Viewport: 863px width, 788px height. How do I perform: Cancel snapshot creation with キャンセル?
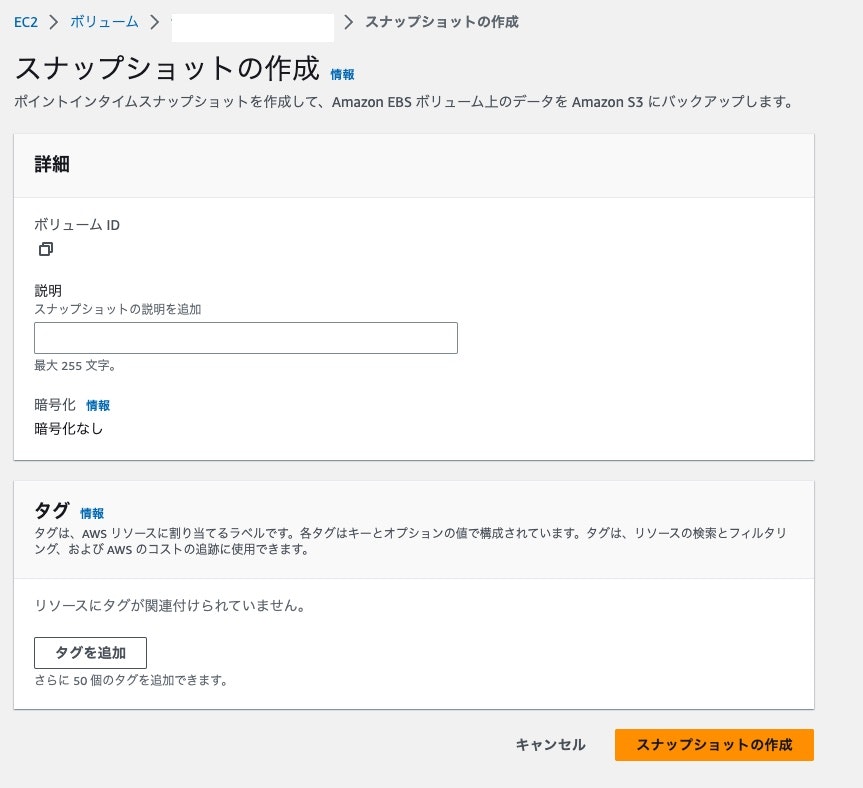coord(549,745)
